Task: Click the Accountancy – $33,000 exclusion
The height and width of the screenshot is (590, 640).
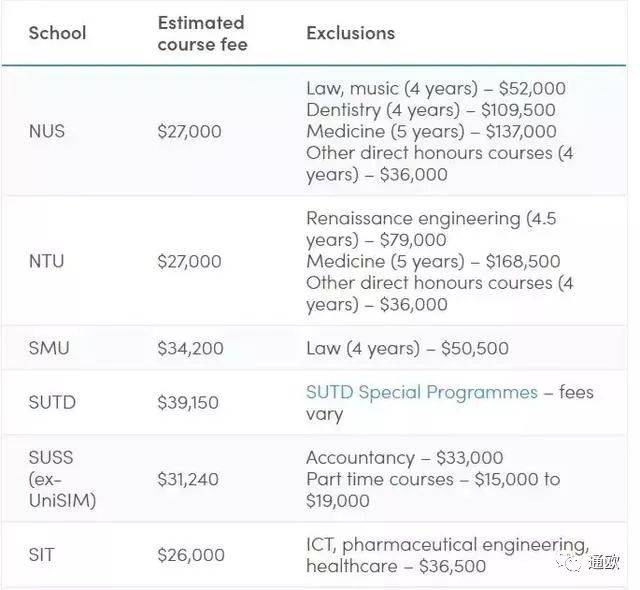Action: (x=404, y=458)
